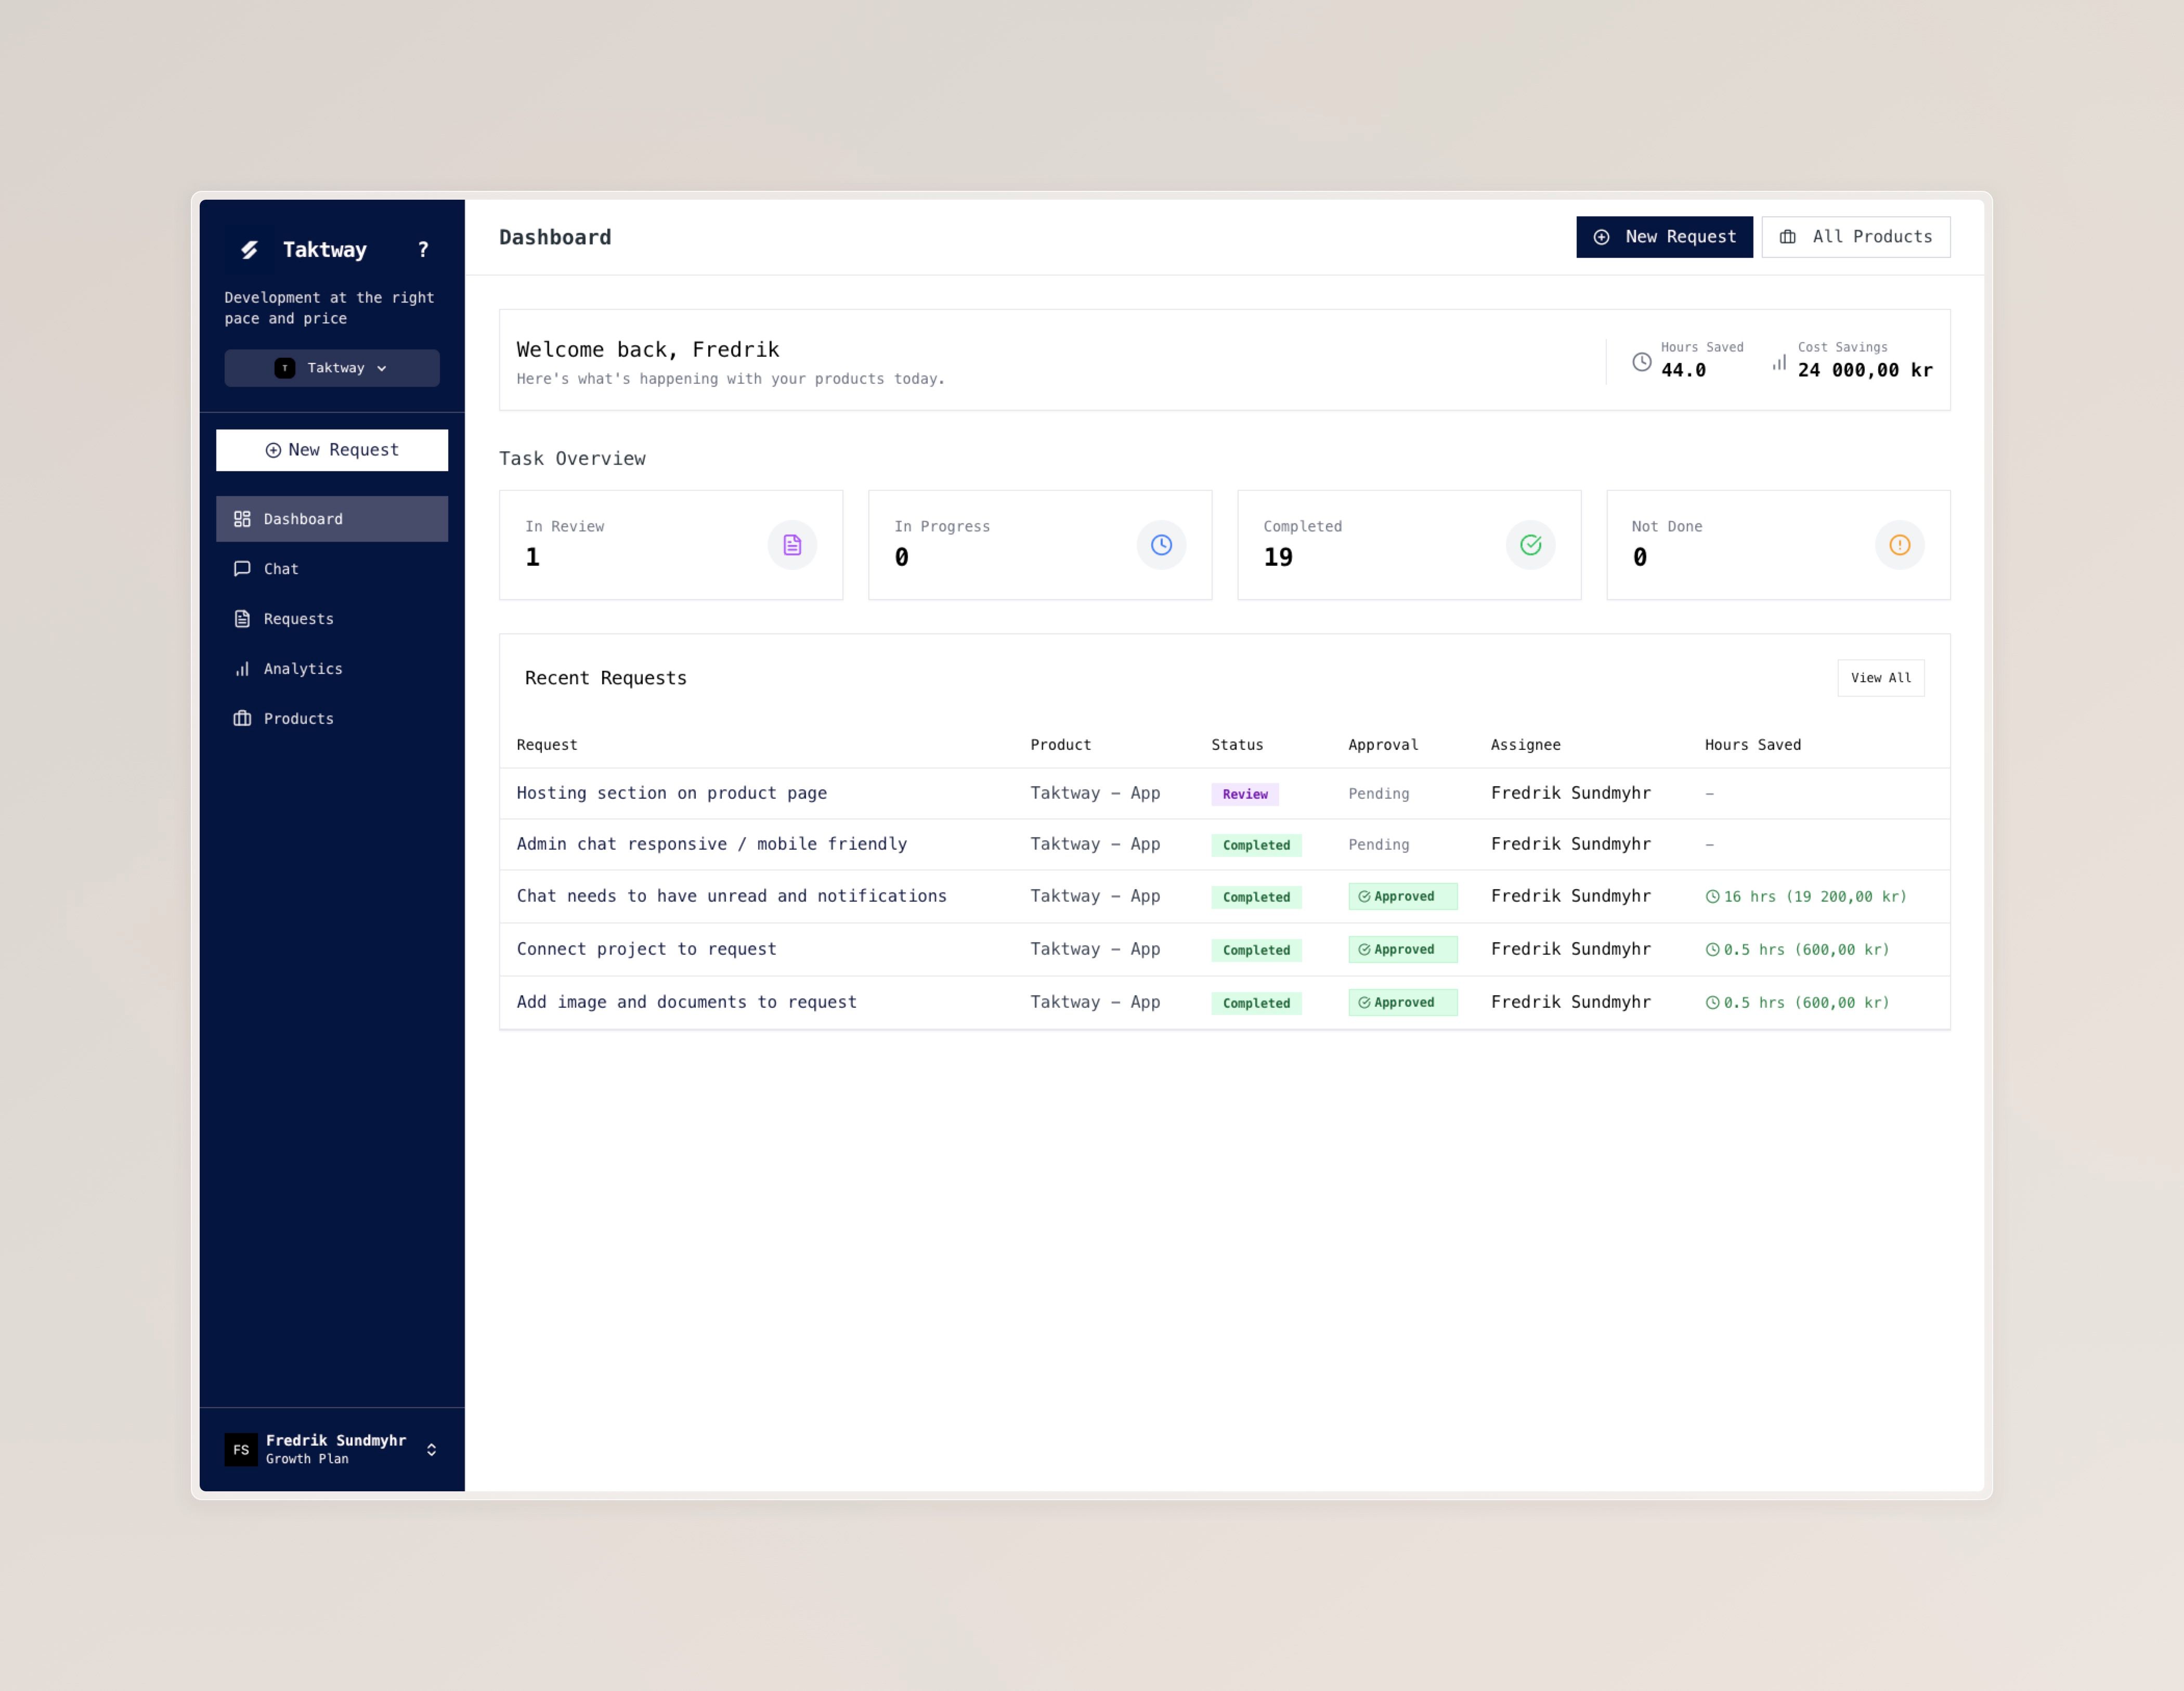Screen dimensions: 2184x1691
Task: Open help via the question mark icon
Action: 423,250
